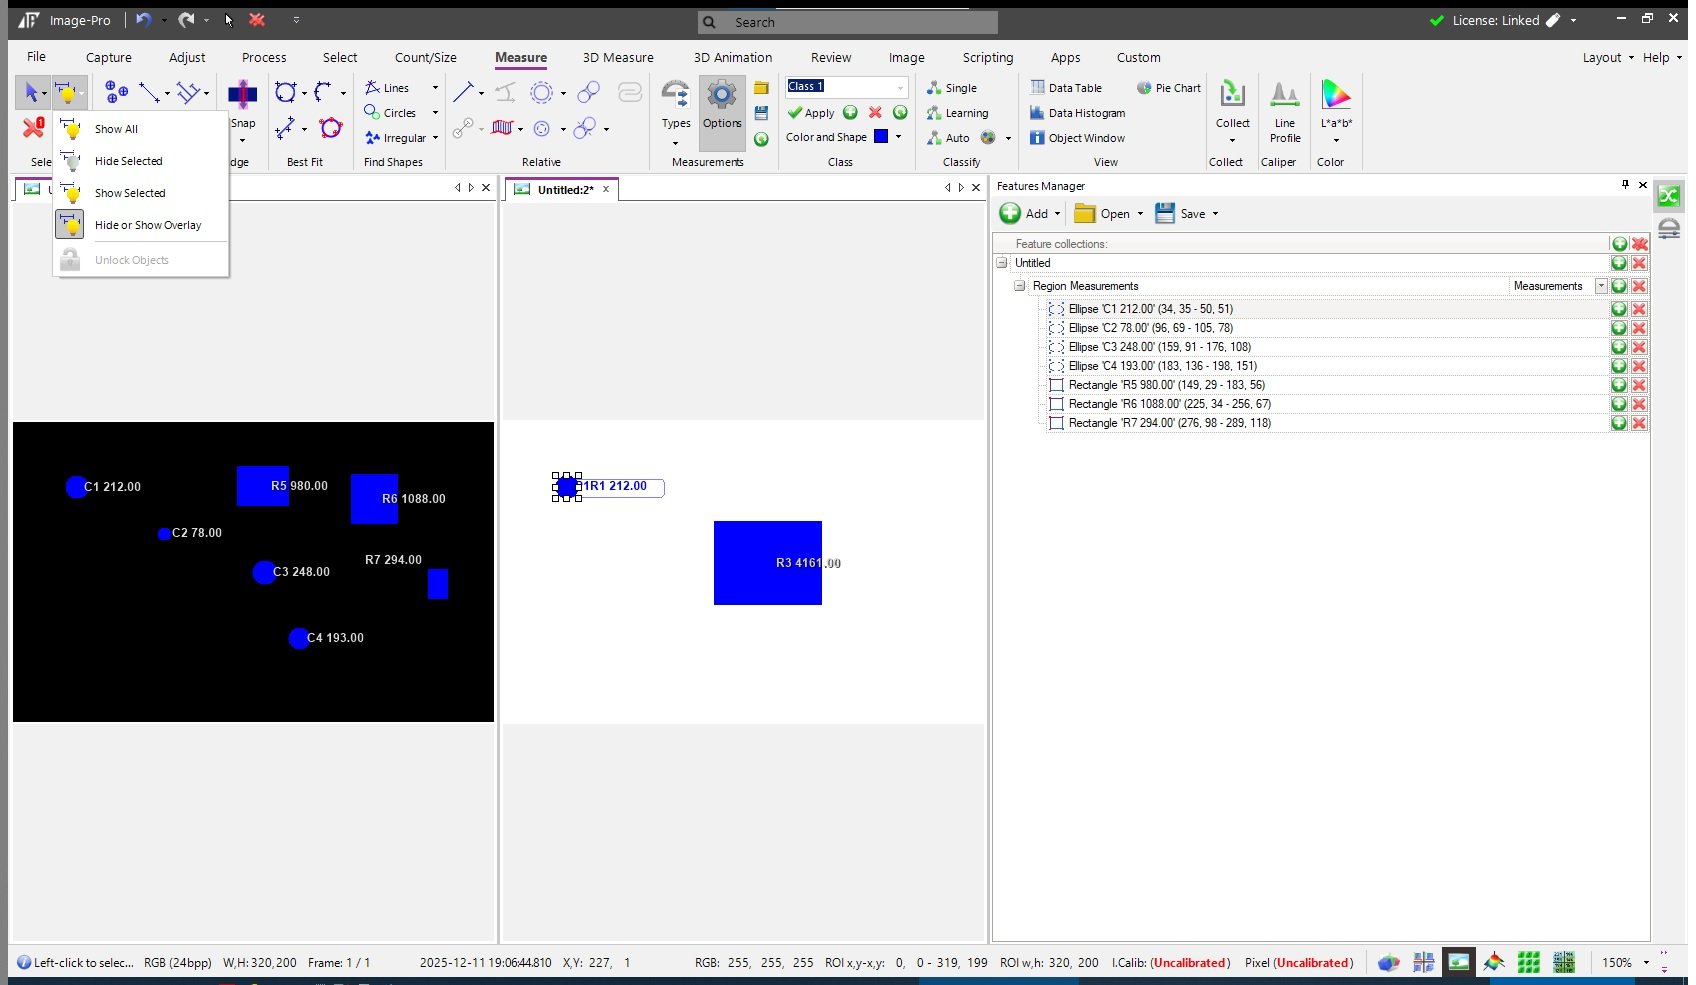Click the delete class red X icon
Image resolution: width=1696 pixels, height=985 pixels.
(875, 113)
